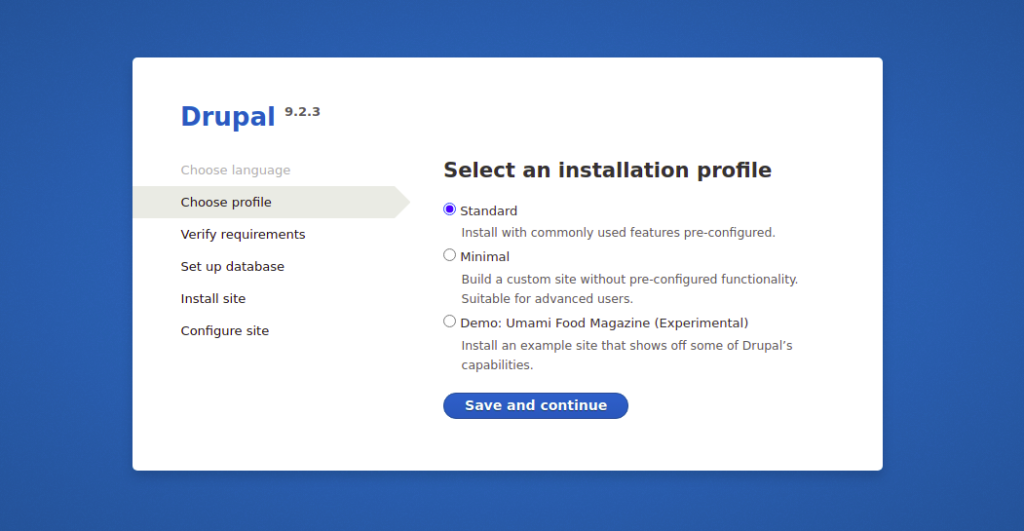Select the Standard installation profile radio button
This screenshot has height=531, width=1024.
[449, 209]
